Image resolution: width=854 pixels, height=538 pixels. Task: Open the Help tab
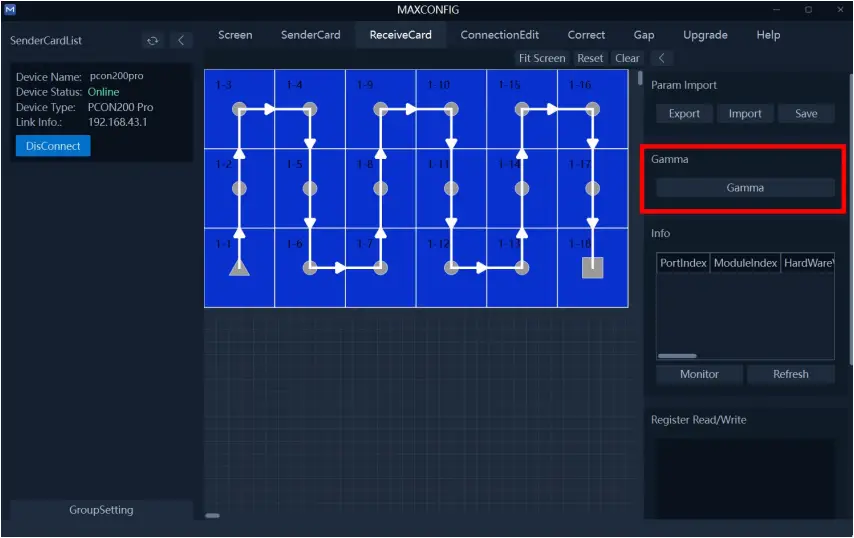coord(768,35)
